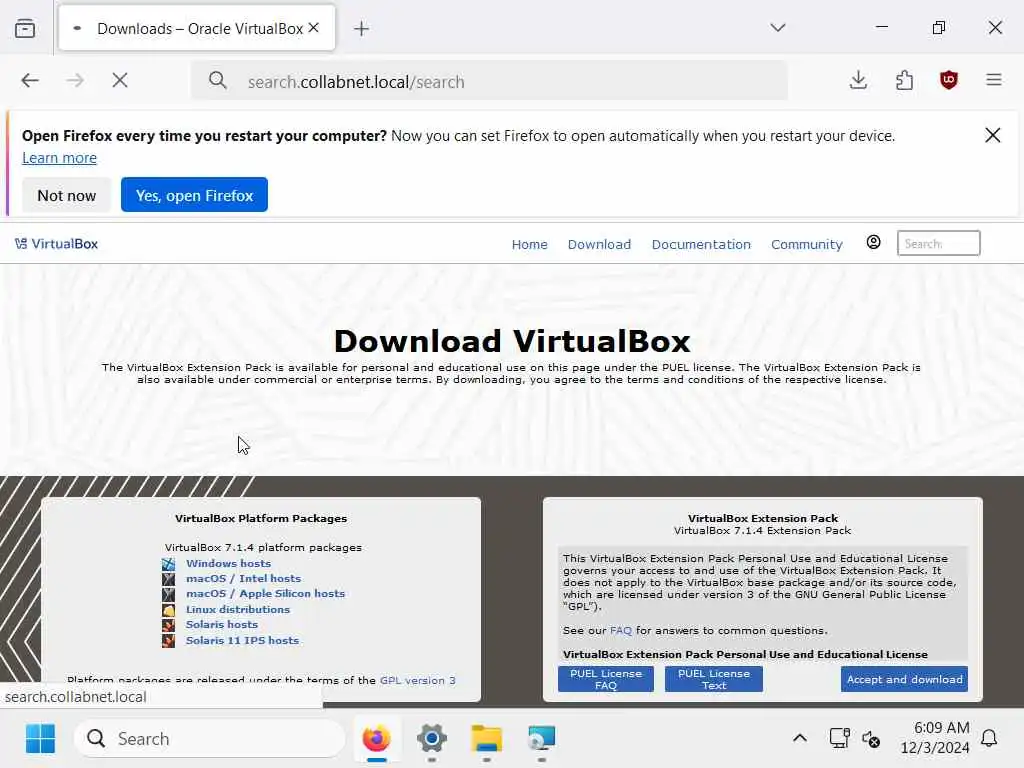This screenshot has width=1024, height=768.
Task: Dismiss the Open Firefox notification bar
Action: tap(992, 135)
